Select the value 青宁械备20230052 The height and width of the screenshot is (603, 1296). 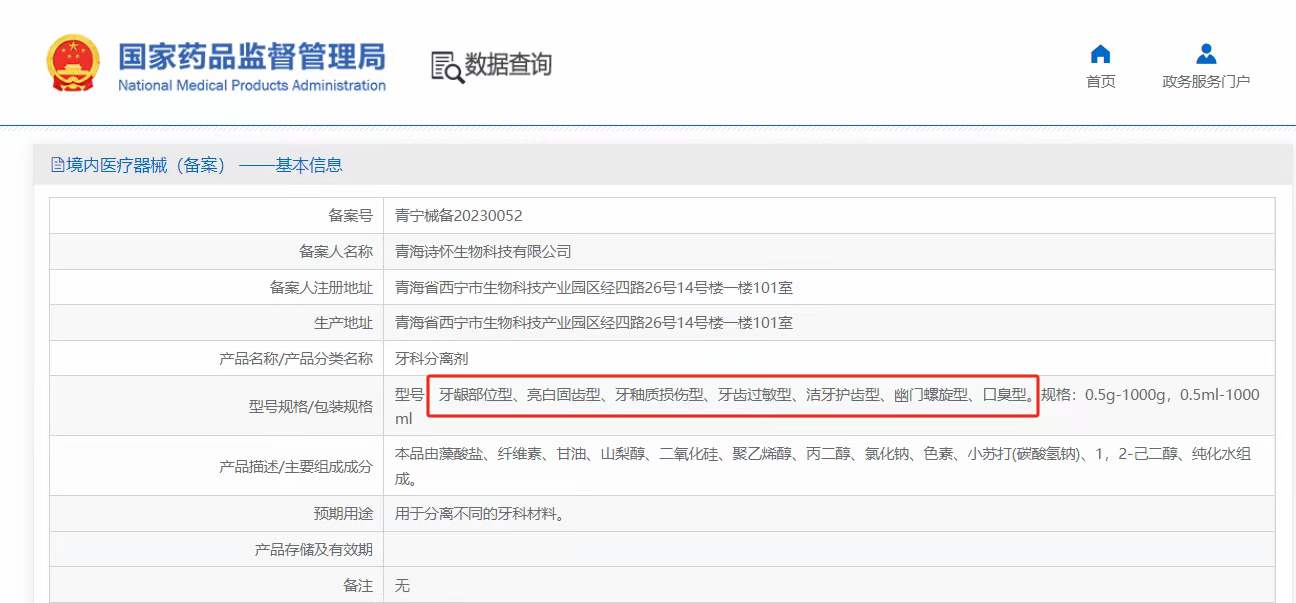pyautogui.click(x=459, y=215)
